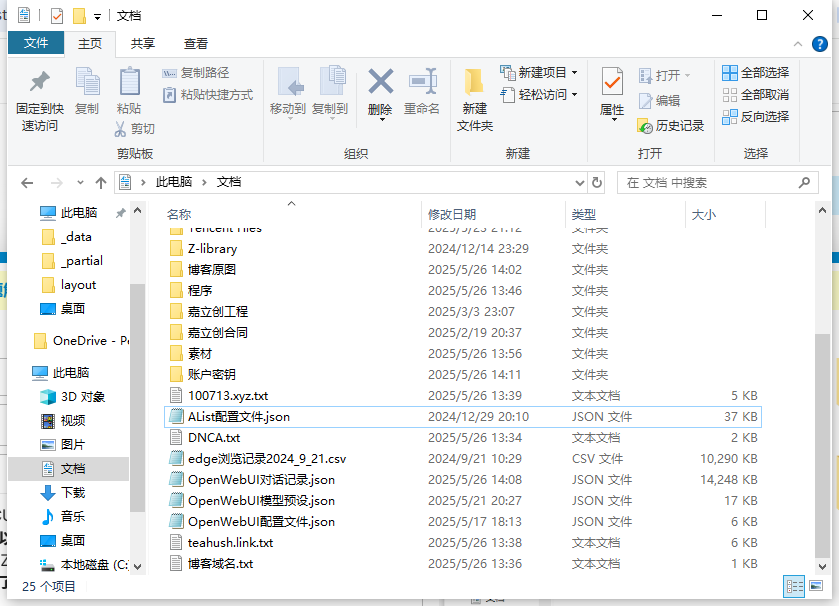This screenshot has width=839, height=606.
Task: Click the Copy icon in ribbon
Action: pyautogui.click(x=87, y=83)
